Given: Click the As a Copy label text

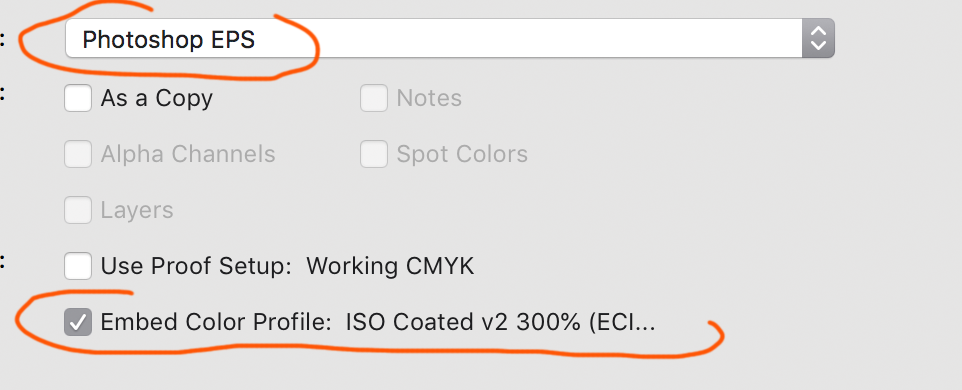Looking at the screenshot, I should [156, 98].
